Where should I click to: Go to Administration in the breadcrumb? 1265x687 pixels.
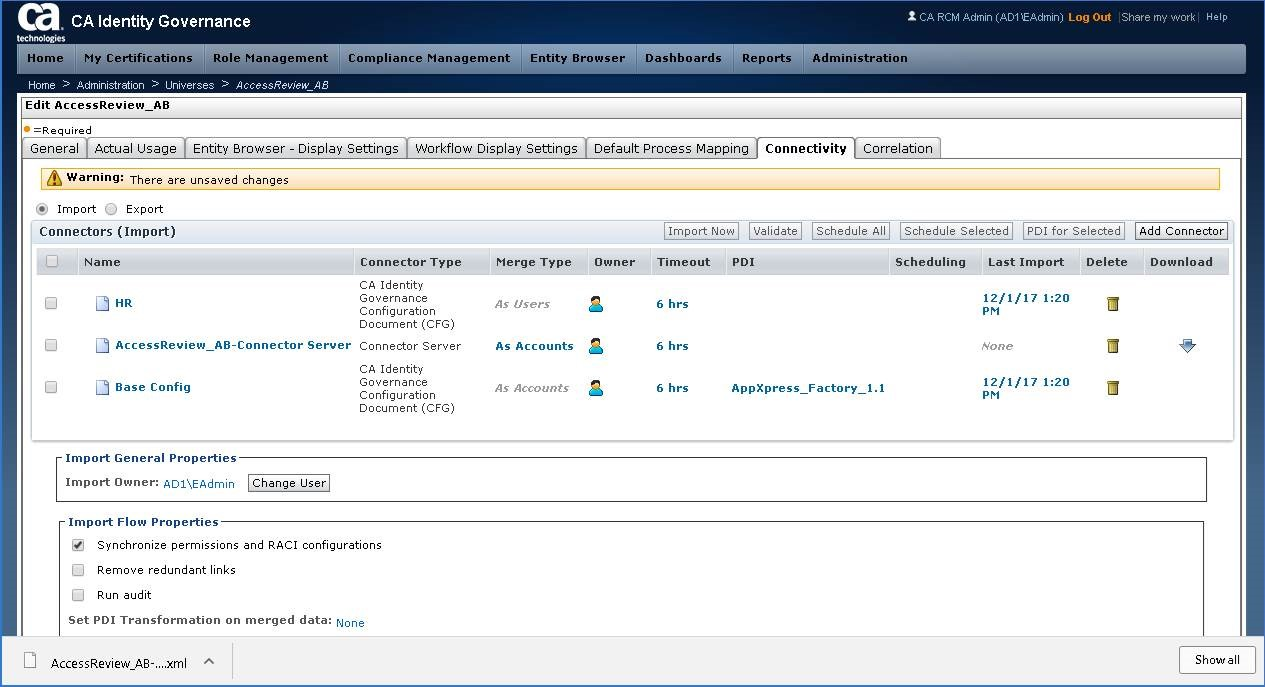pos(110,85)
